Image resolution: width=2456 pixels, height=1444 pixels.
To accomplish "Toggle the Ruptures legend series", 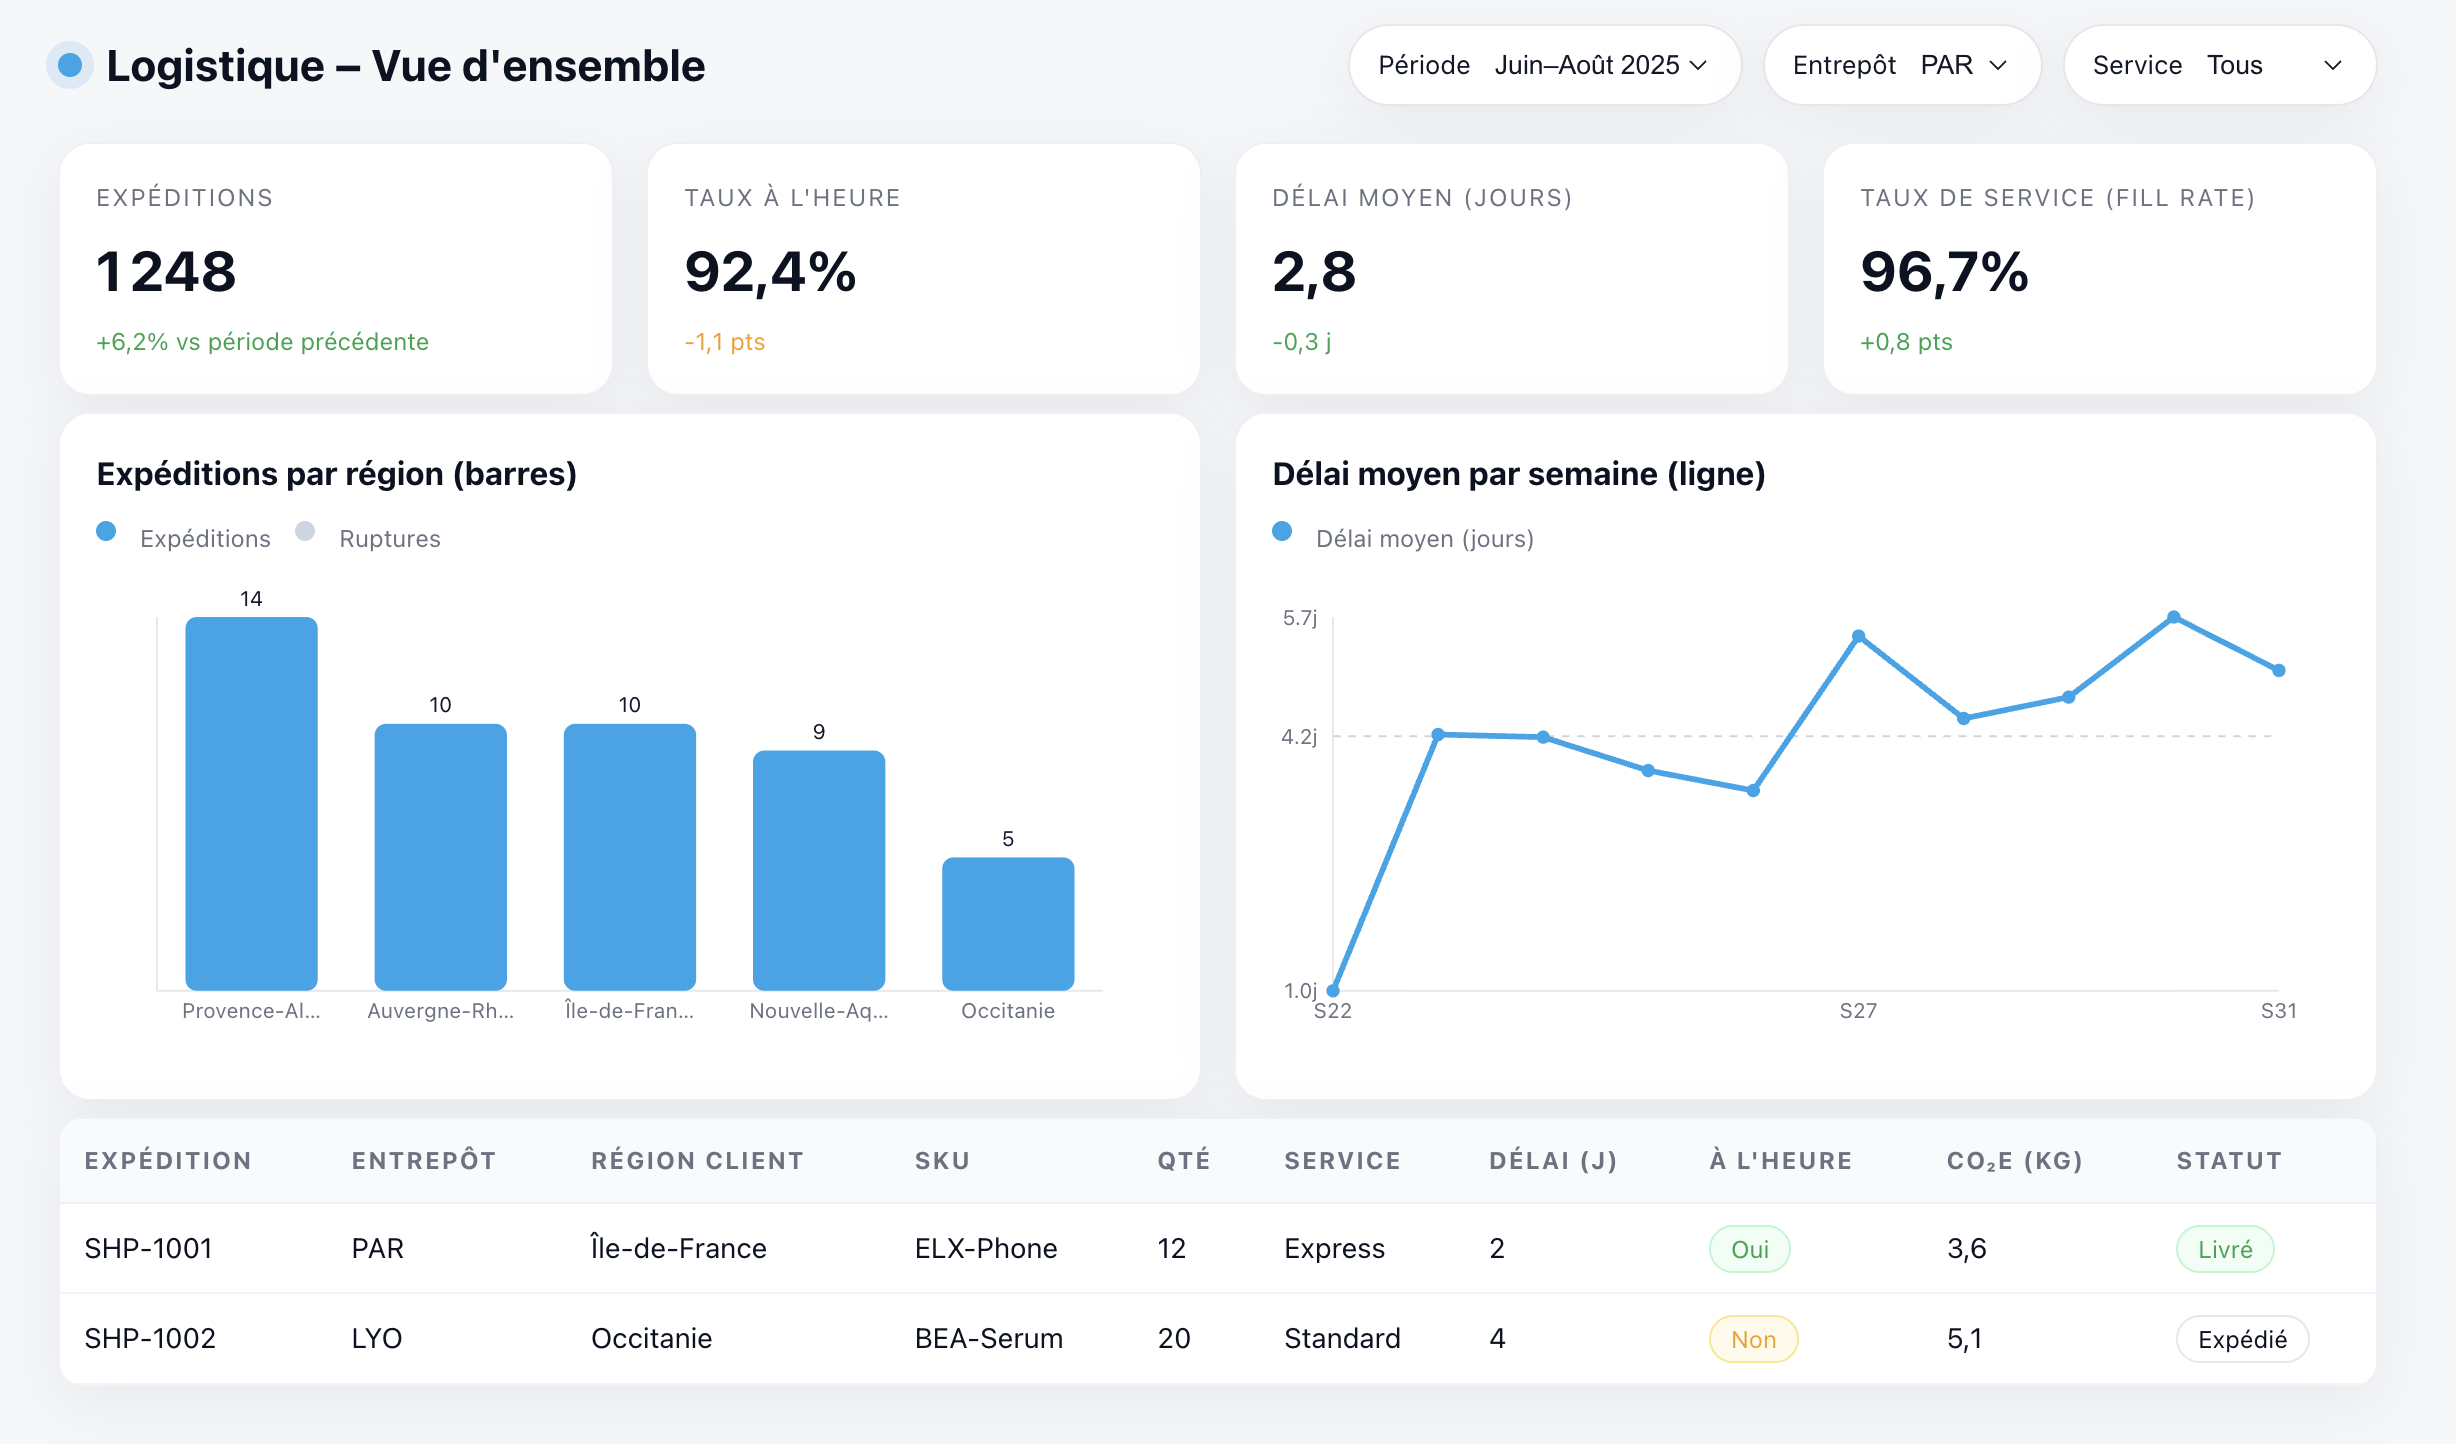I will 389,539.
